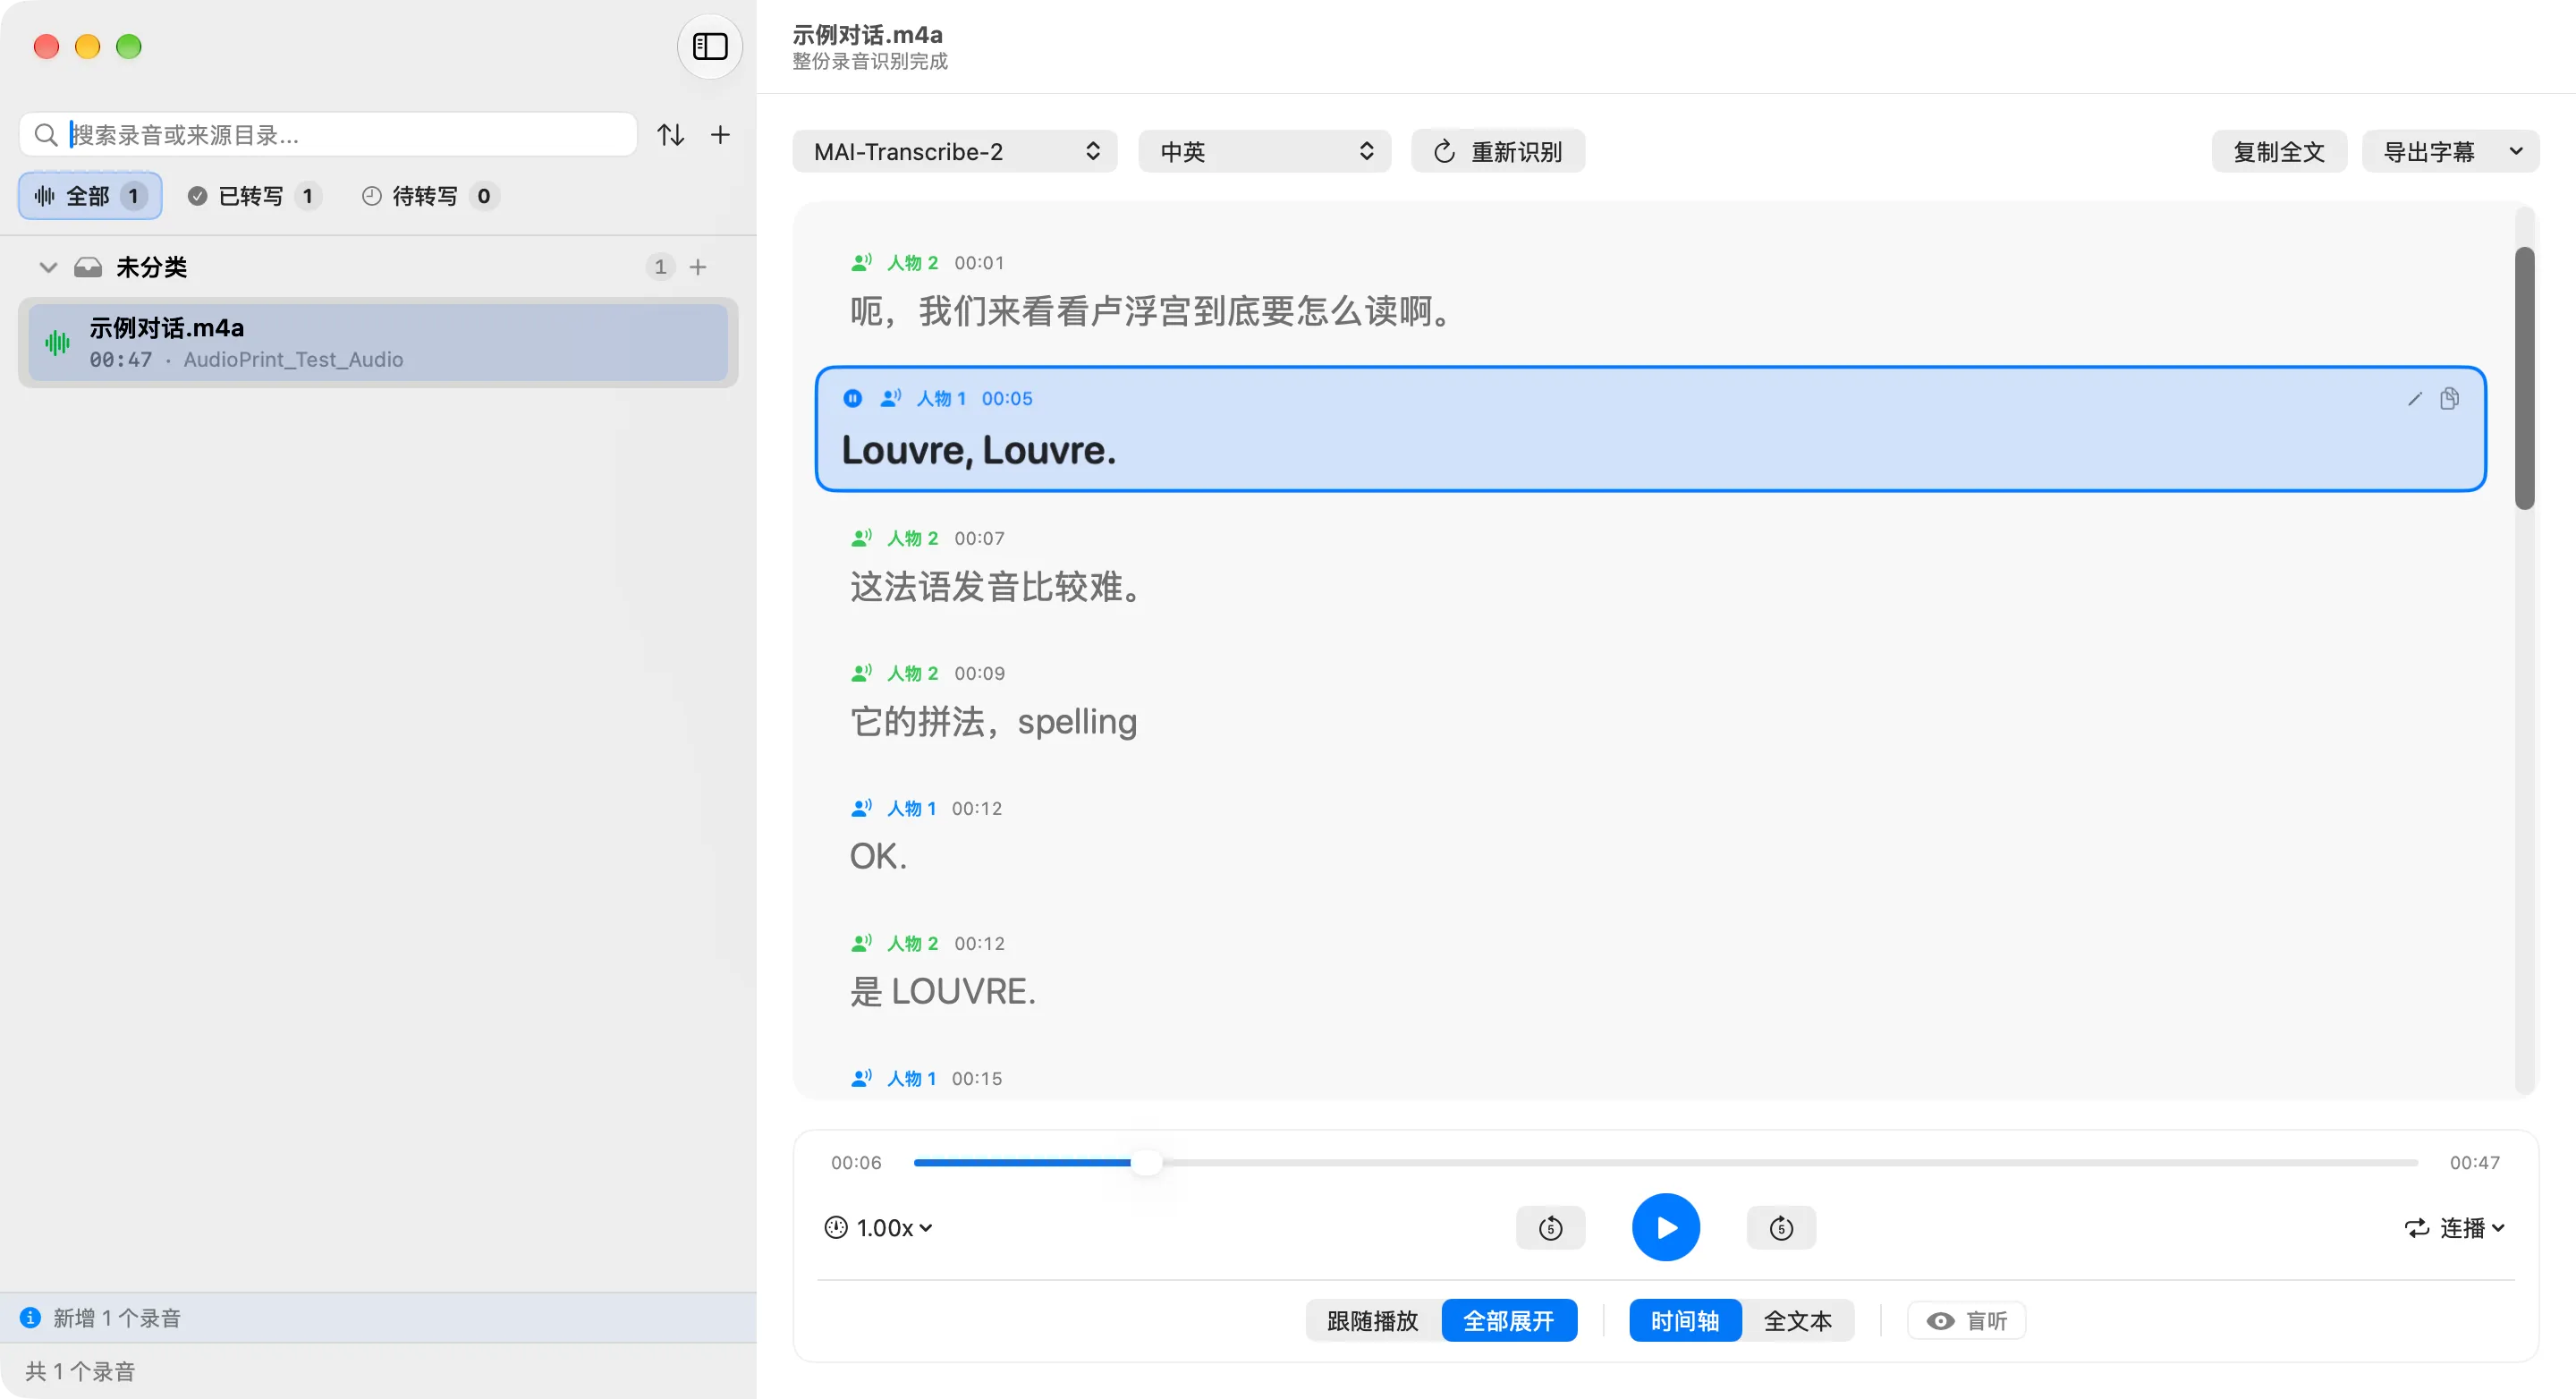Click the sort arrows icon

coord(670,135)
